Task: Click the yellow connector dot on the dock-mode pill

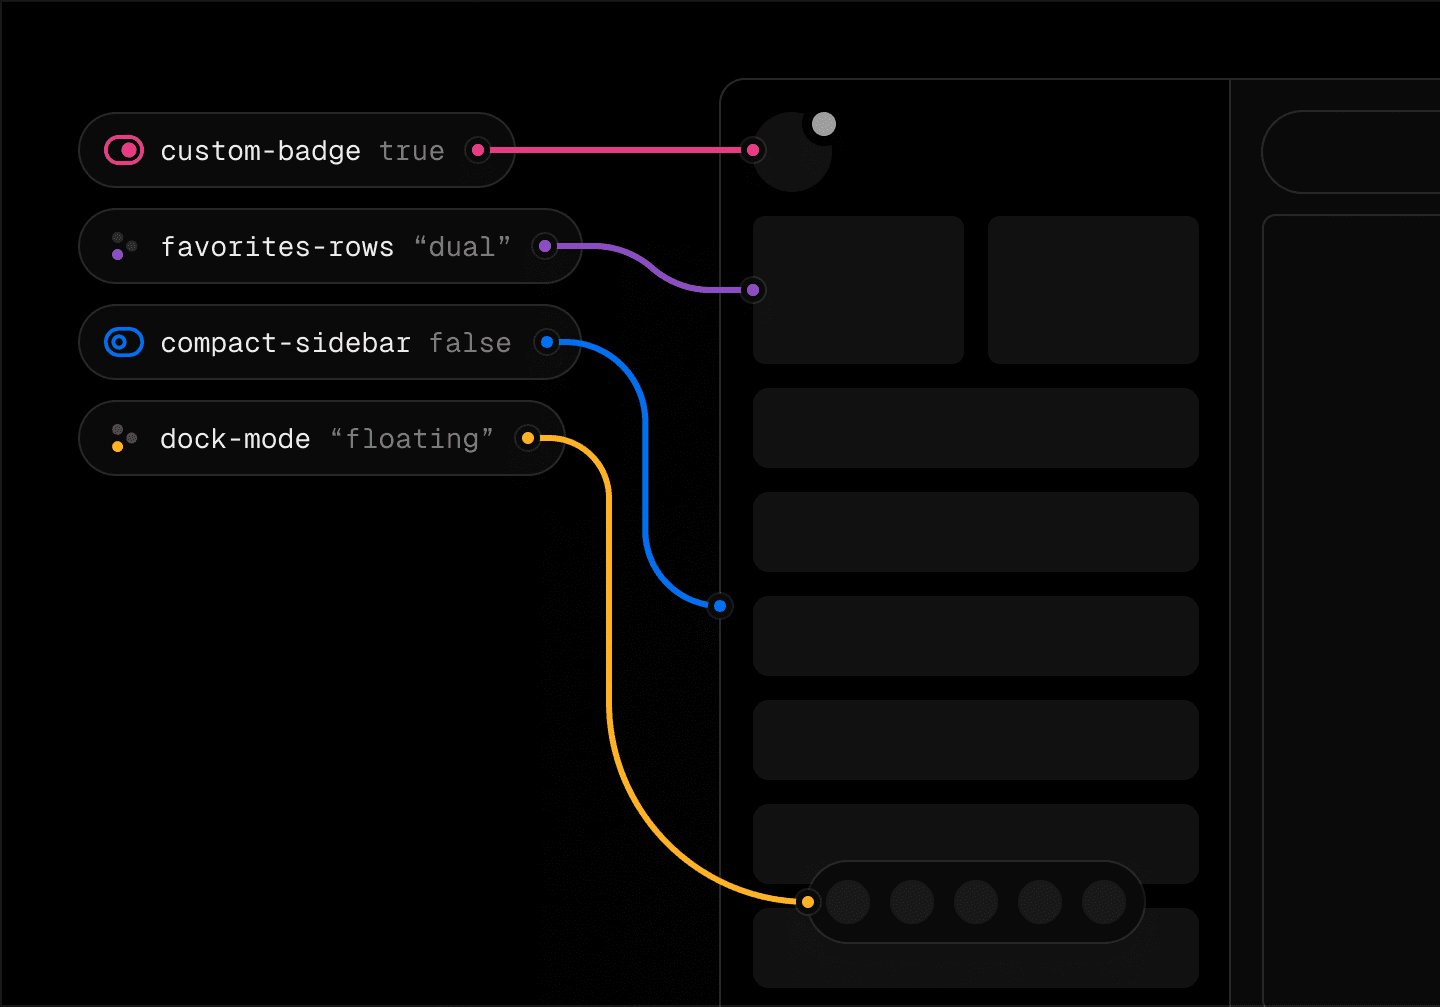Action: point(528,438)
